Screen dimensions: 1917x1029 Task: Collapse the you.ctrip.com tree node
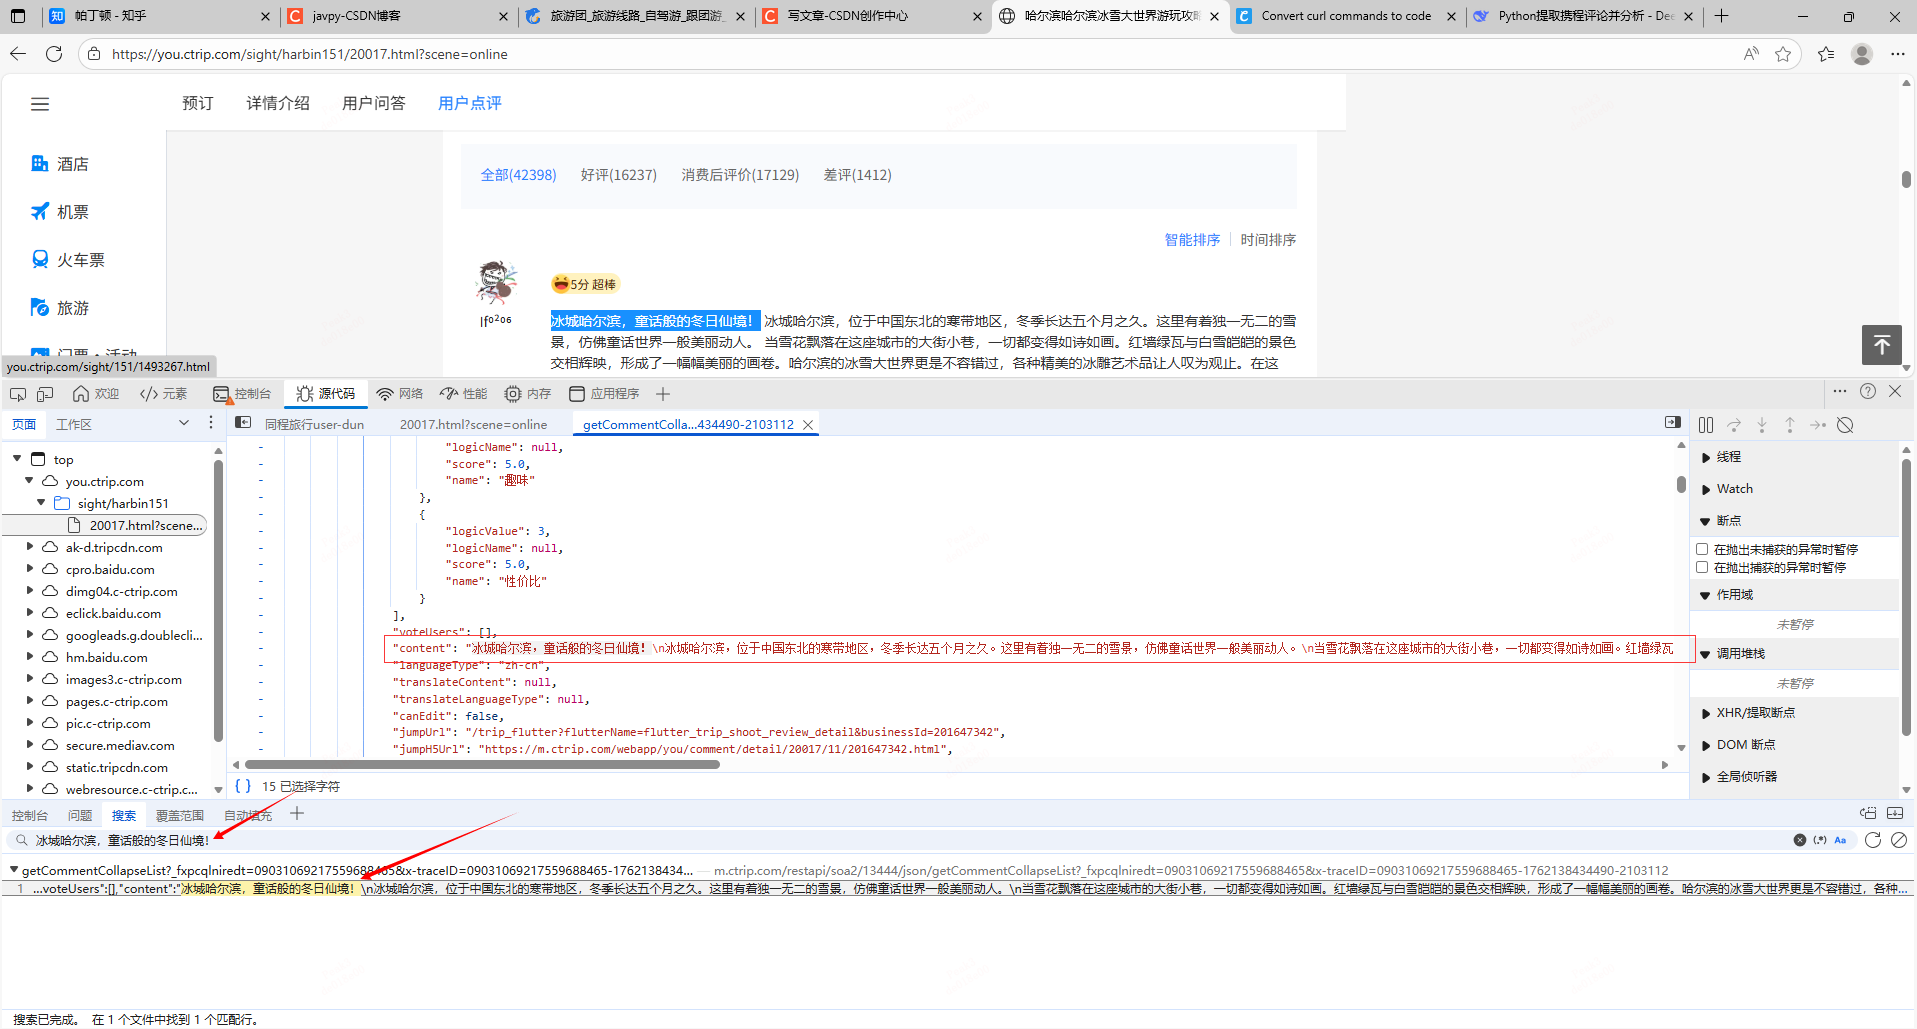29,481
